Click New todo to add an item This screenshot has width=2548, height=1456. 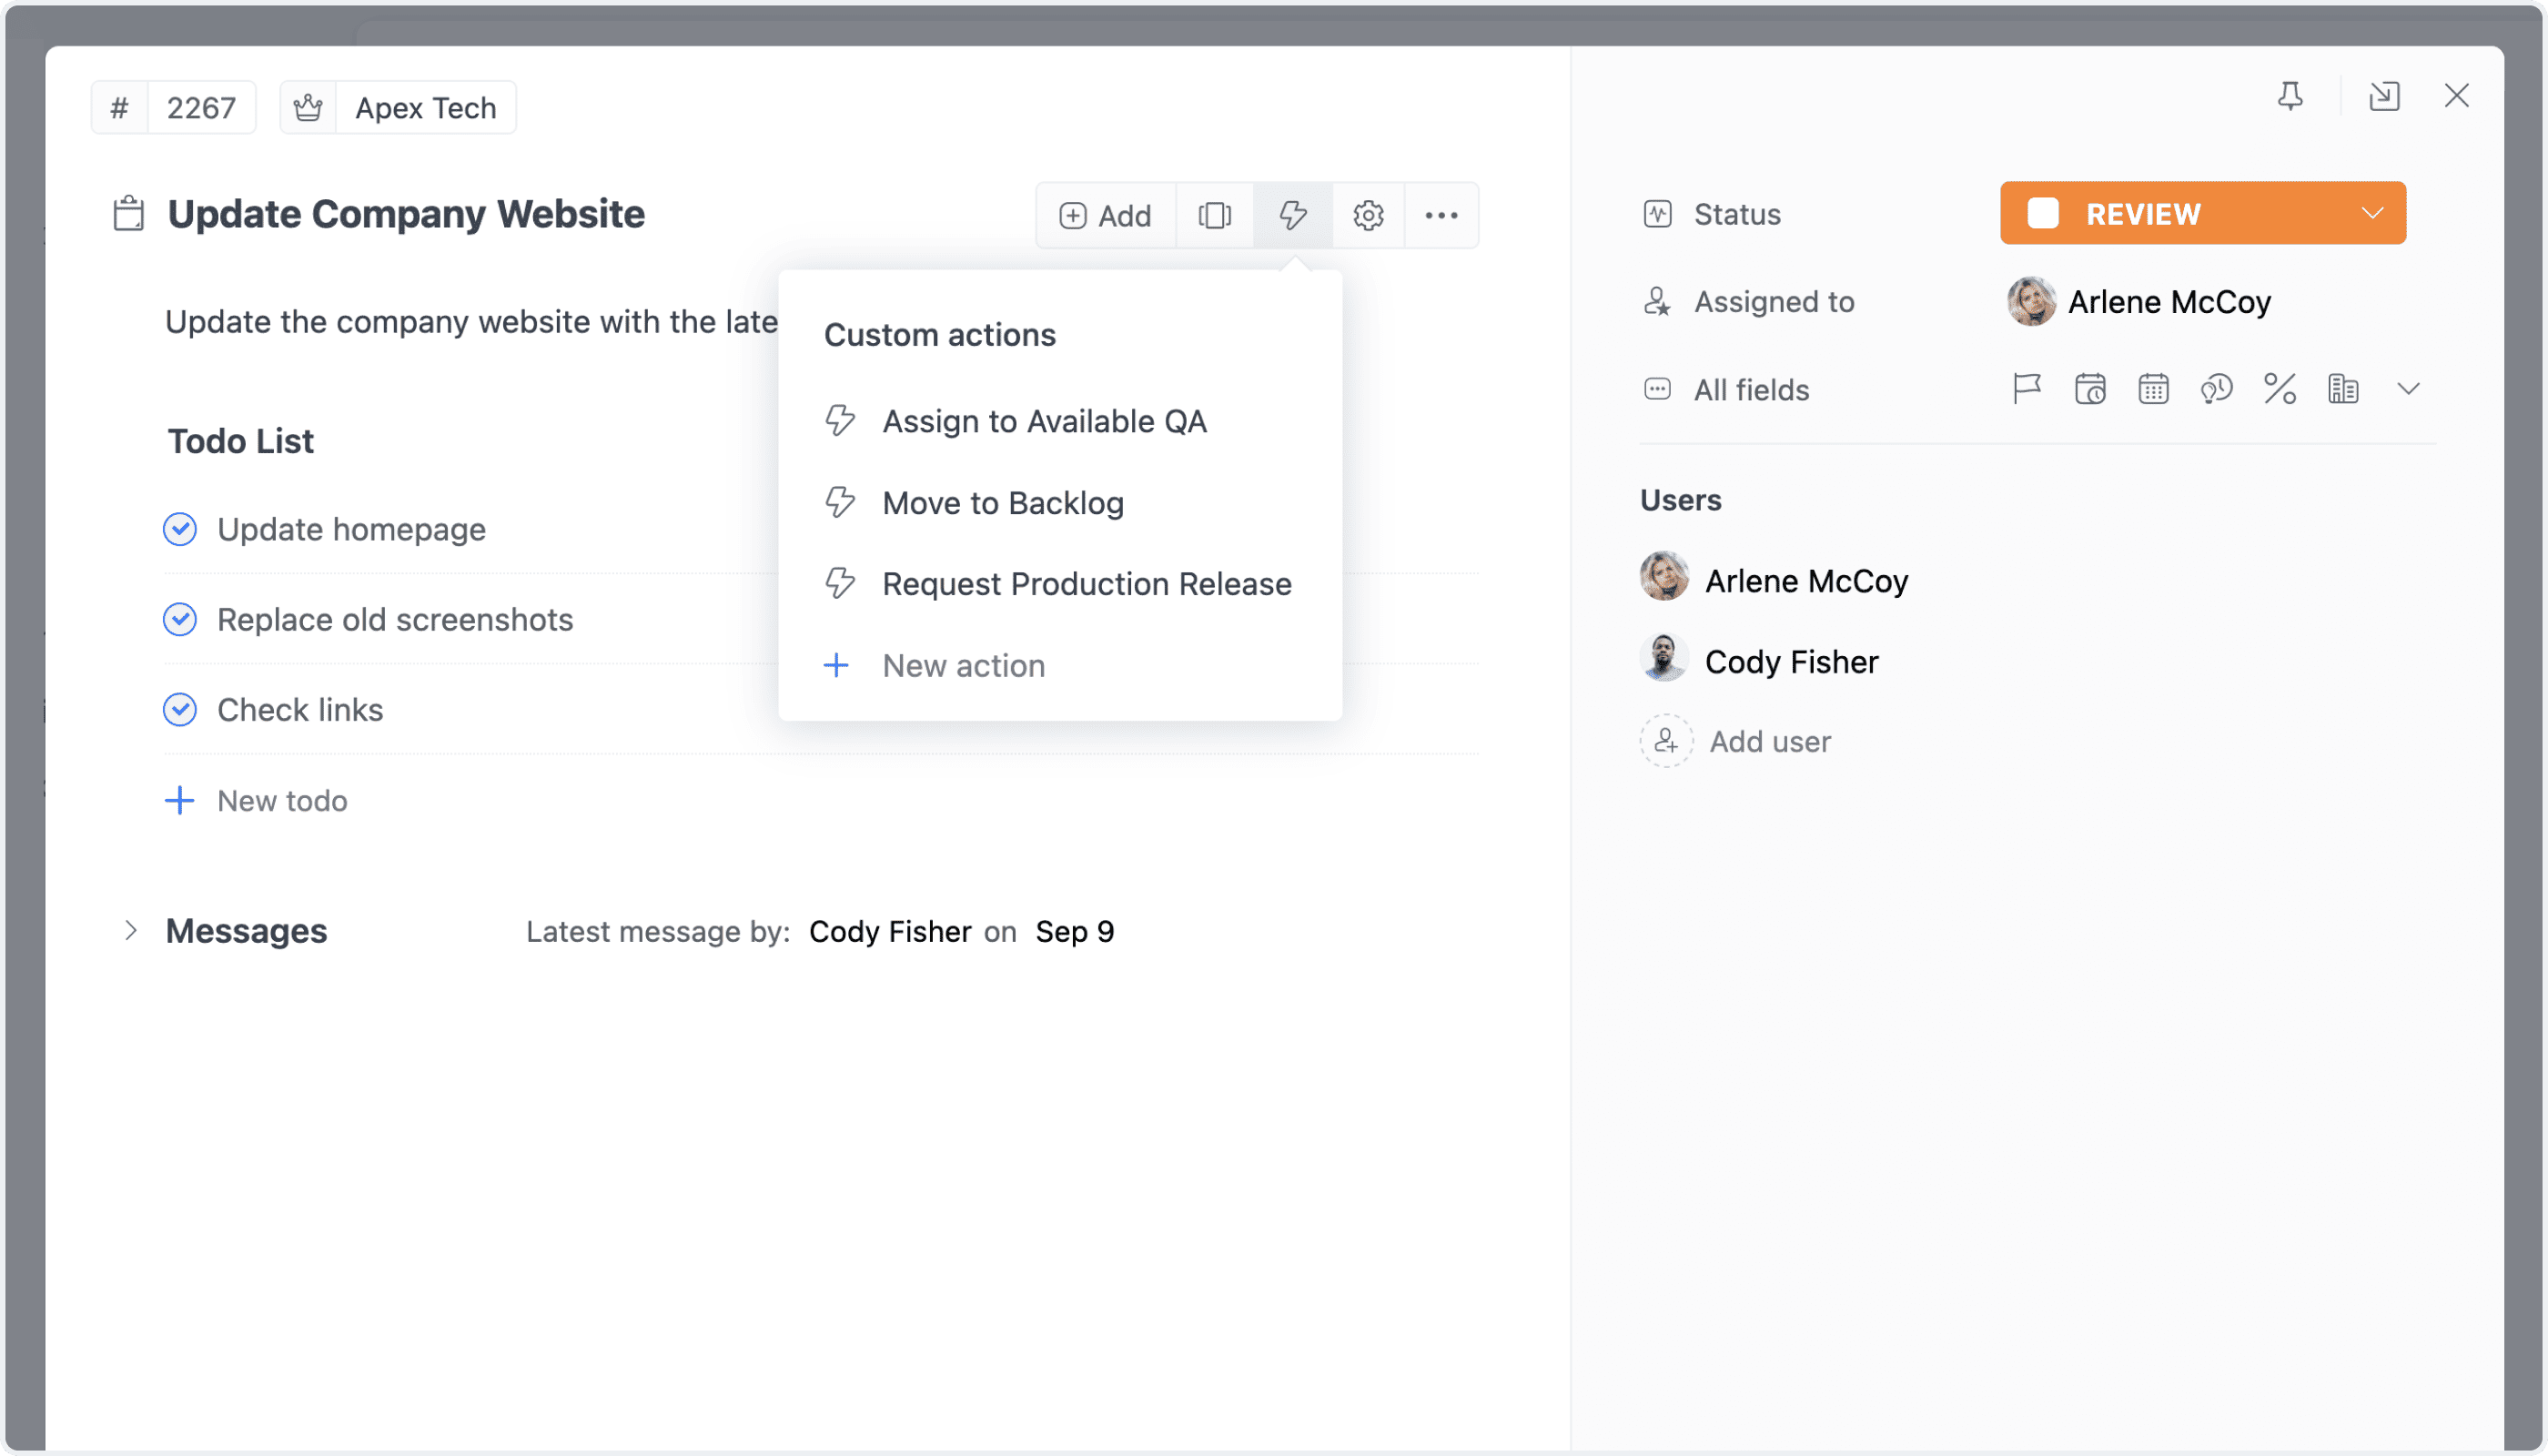point(256,801)
